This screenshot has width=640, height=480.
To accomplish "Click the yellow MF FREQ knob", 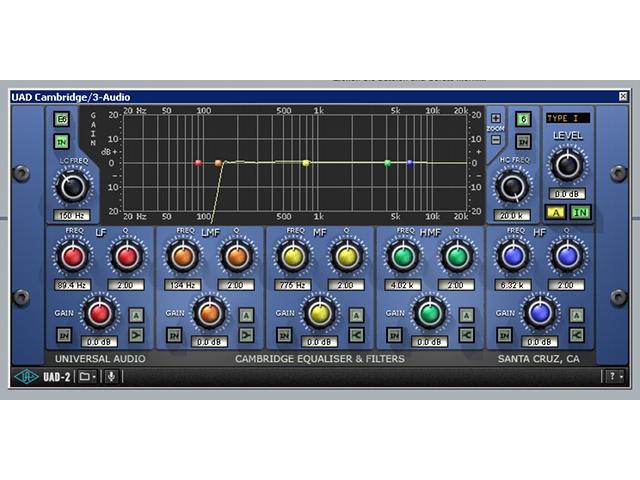I will pyautogui.click(x=293, y=257).
